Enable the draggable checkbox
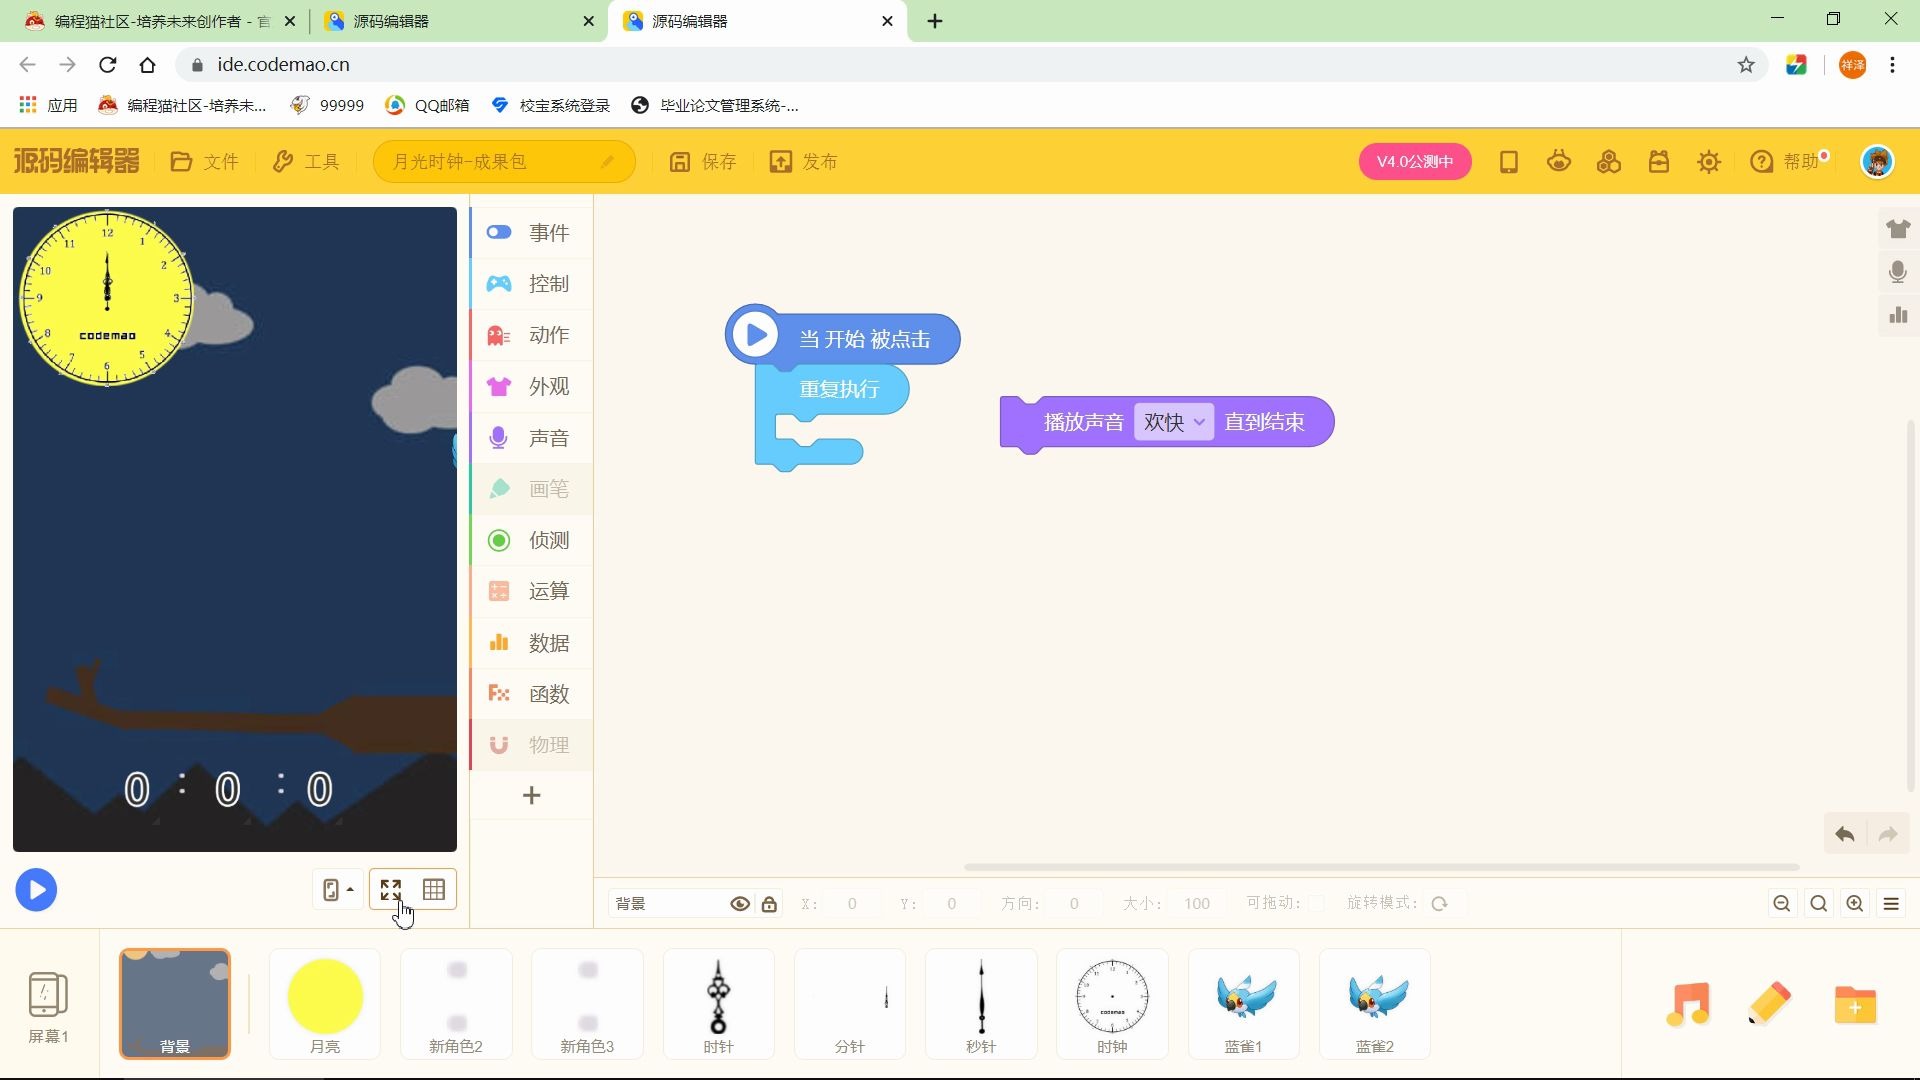Screen dimensions: 1920x1080 [x=1316, y=904]
